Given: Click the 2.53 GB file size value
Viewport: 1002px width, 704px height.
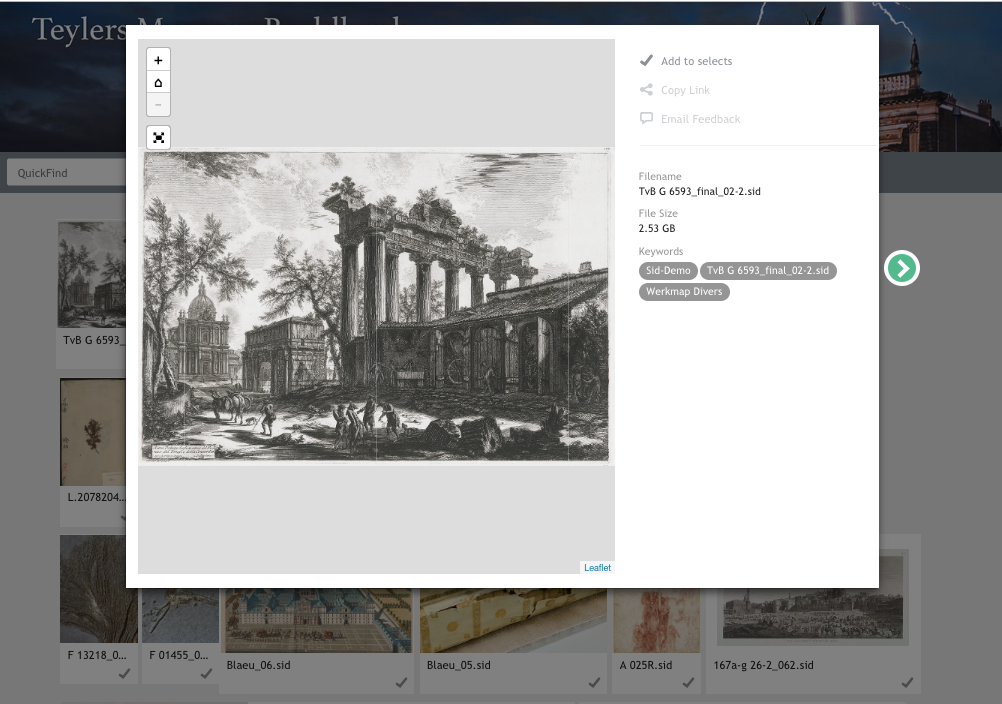Looking at the screenshot, I should [657, 228].
